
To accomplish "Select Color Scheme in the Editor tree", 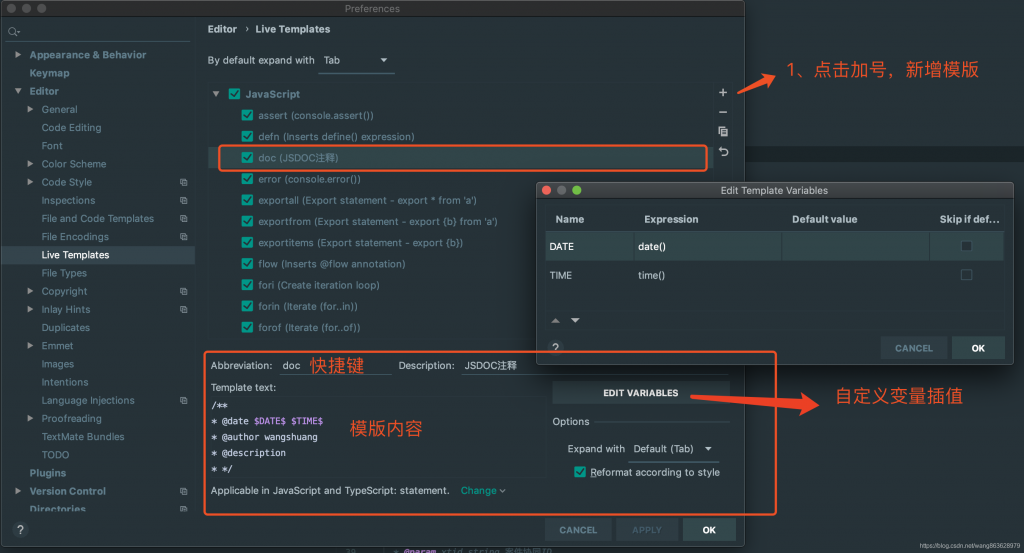I will tap(74, 164).
